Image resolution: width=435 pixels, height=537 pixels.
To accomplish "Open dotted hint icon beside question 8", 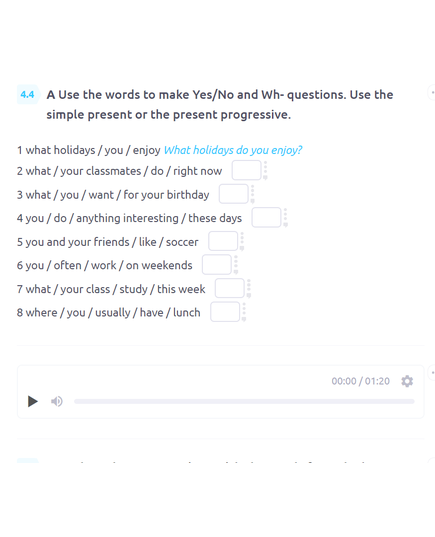I will [244, 312].
